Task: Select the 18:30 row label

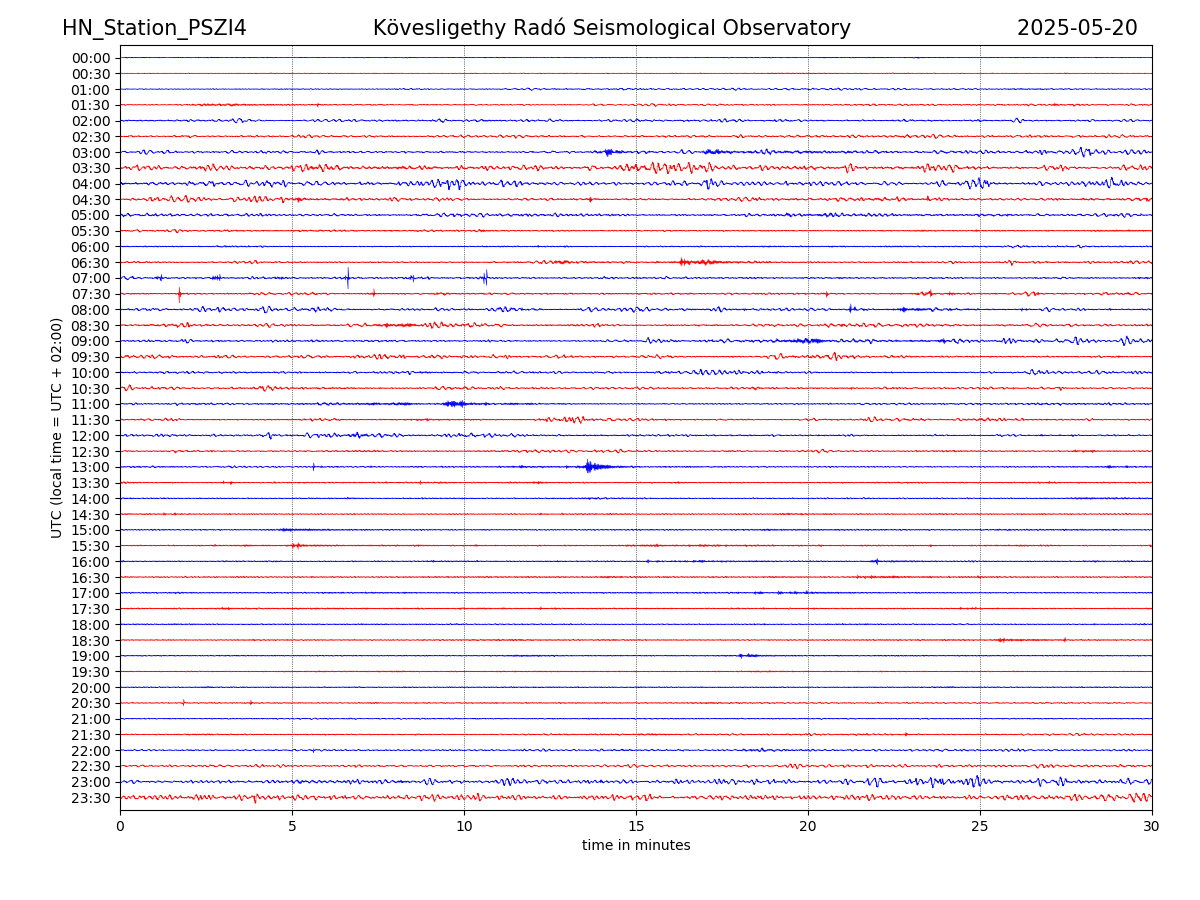Action: pyautogui.click(x=91, y=640)
